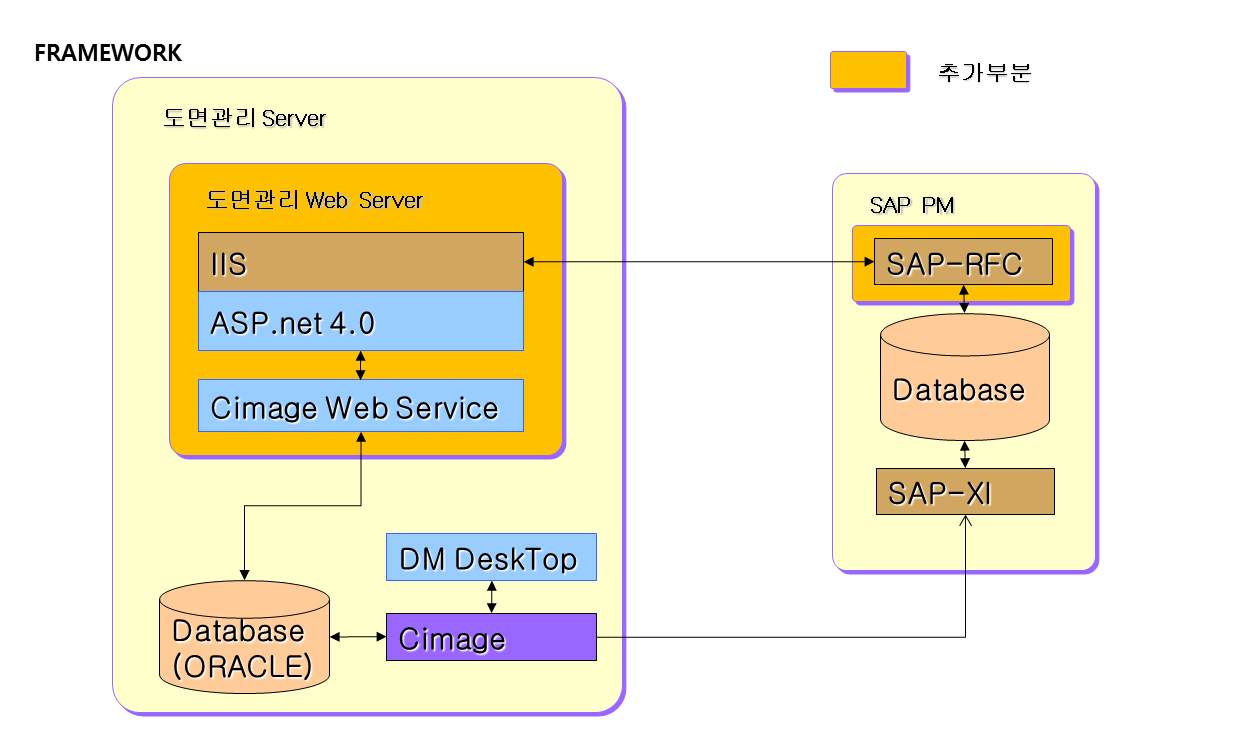Select the Cimage Web Service box
The image size is (1253, 736).
point(360,405)
